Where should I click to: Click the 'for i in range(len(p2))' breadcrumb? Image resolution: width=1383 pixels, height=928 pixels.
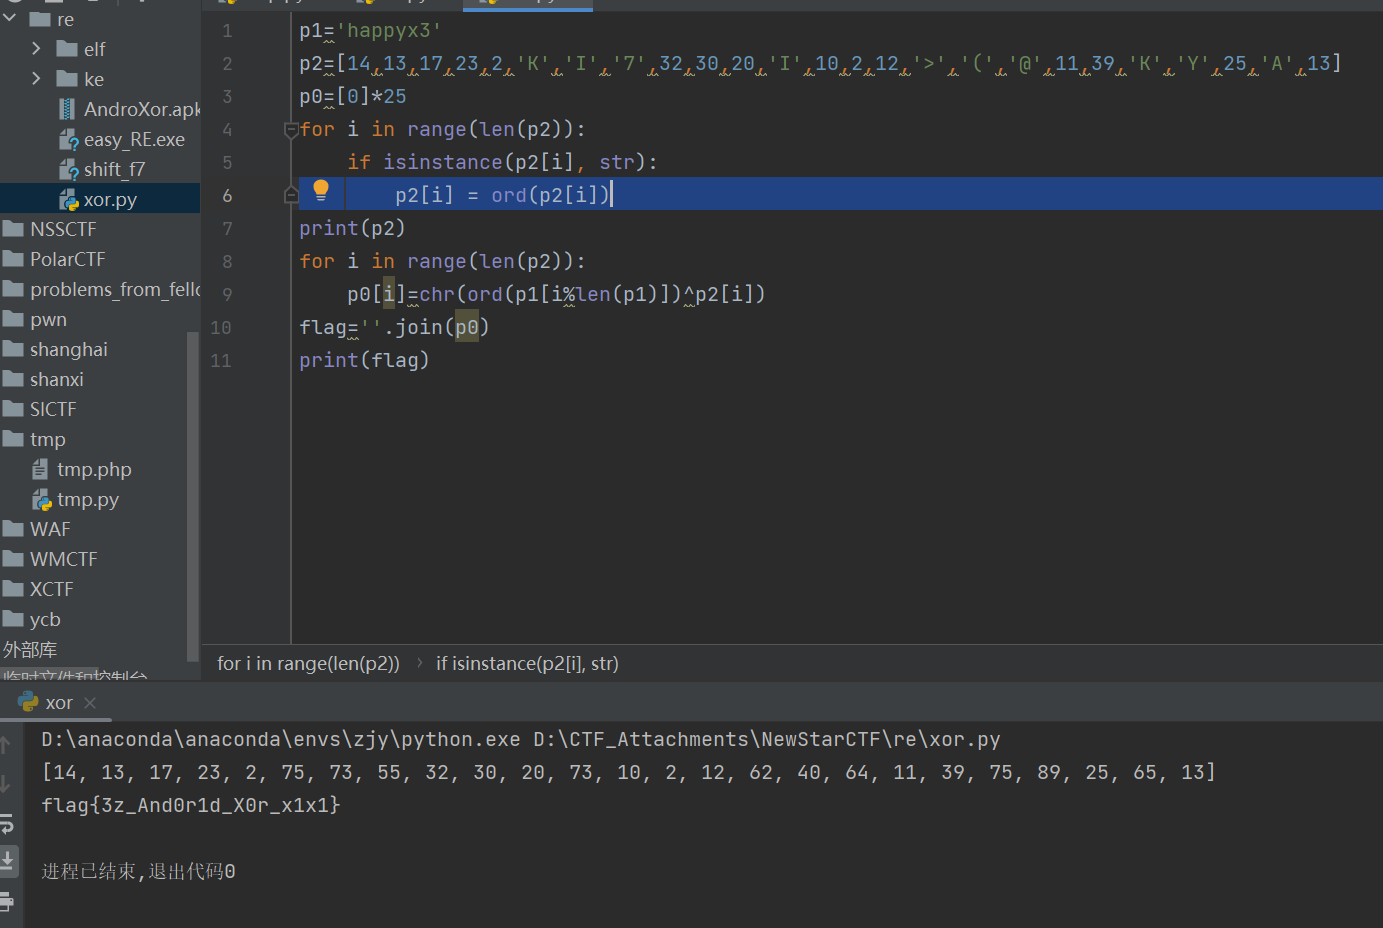pyautogui.click(x=308, y=663)
